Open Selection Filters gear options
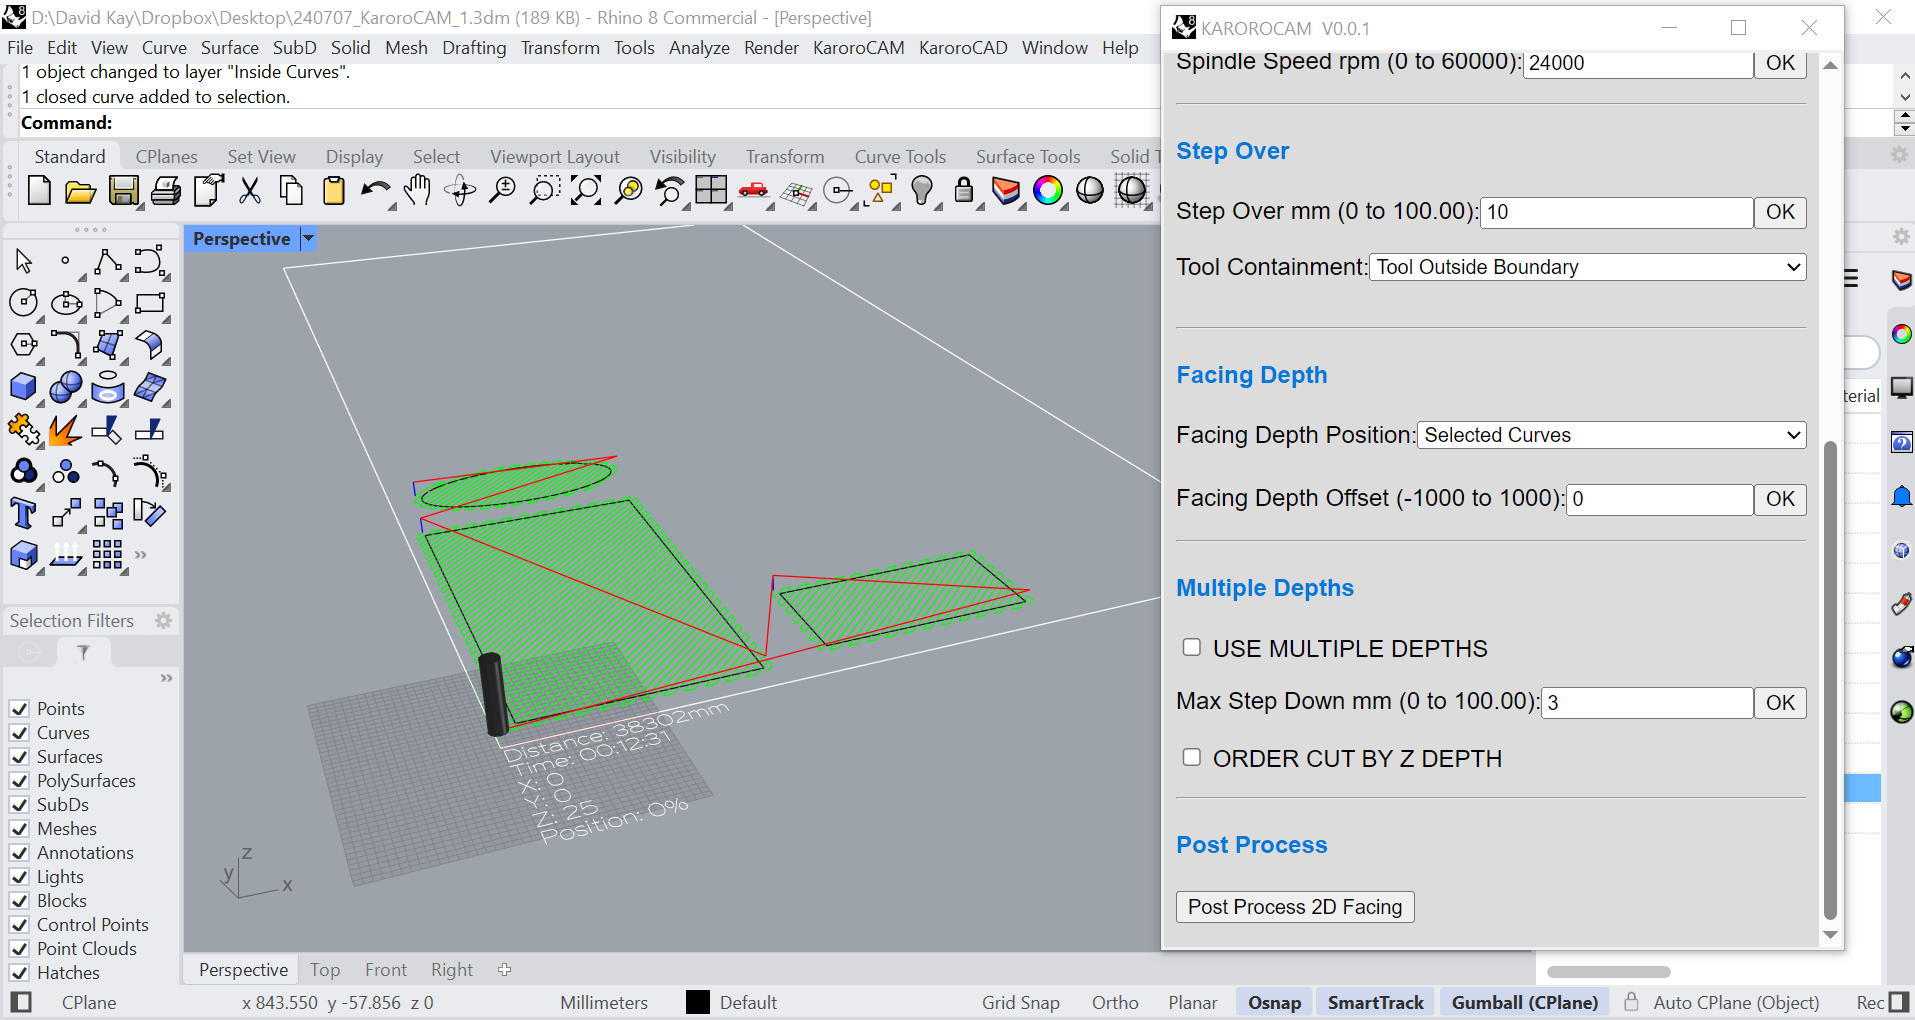 point(164,621)
